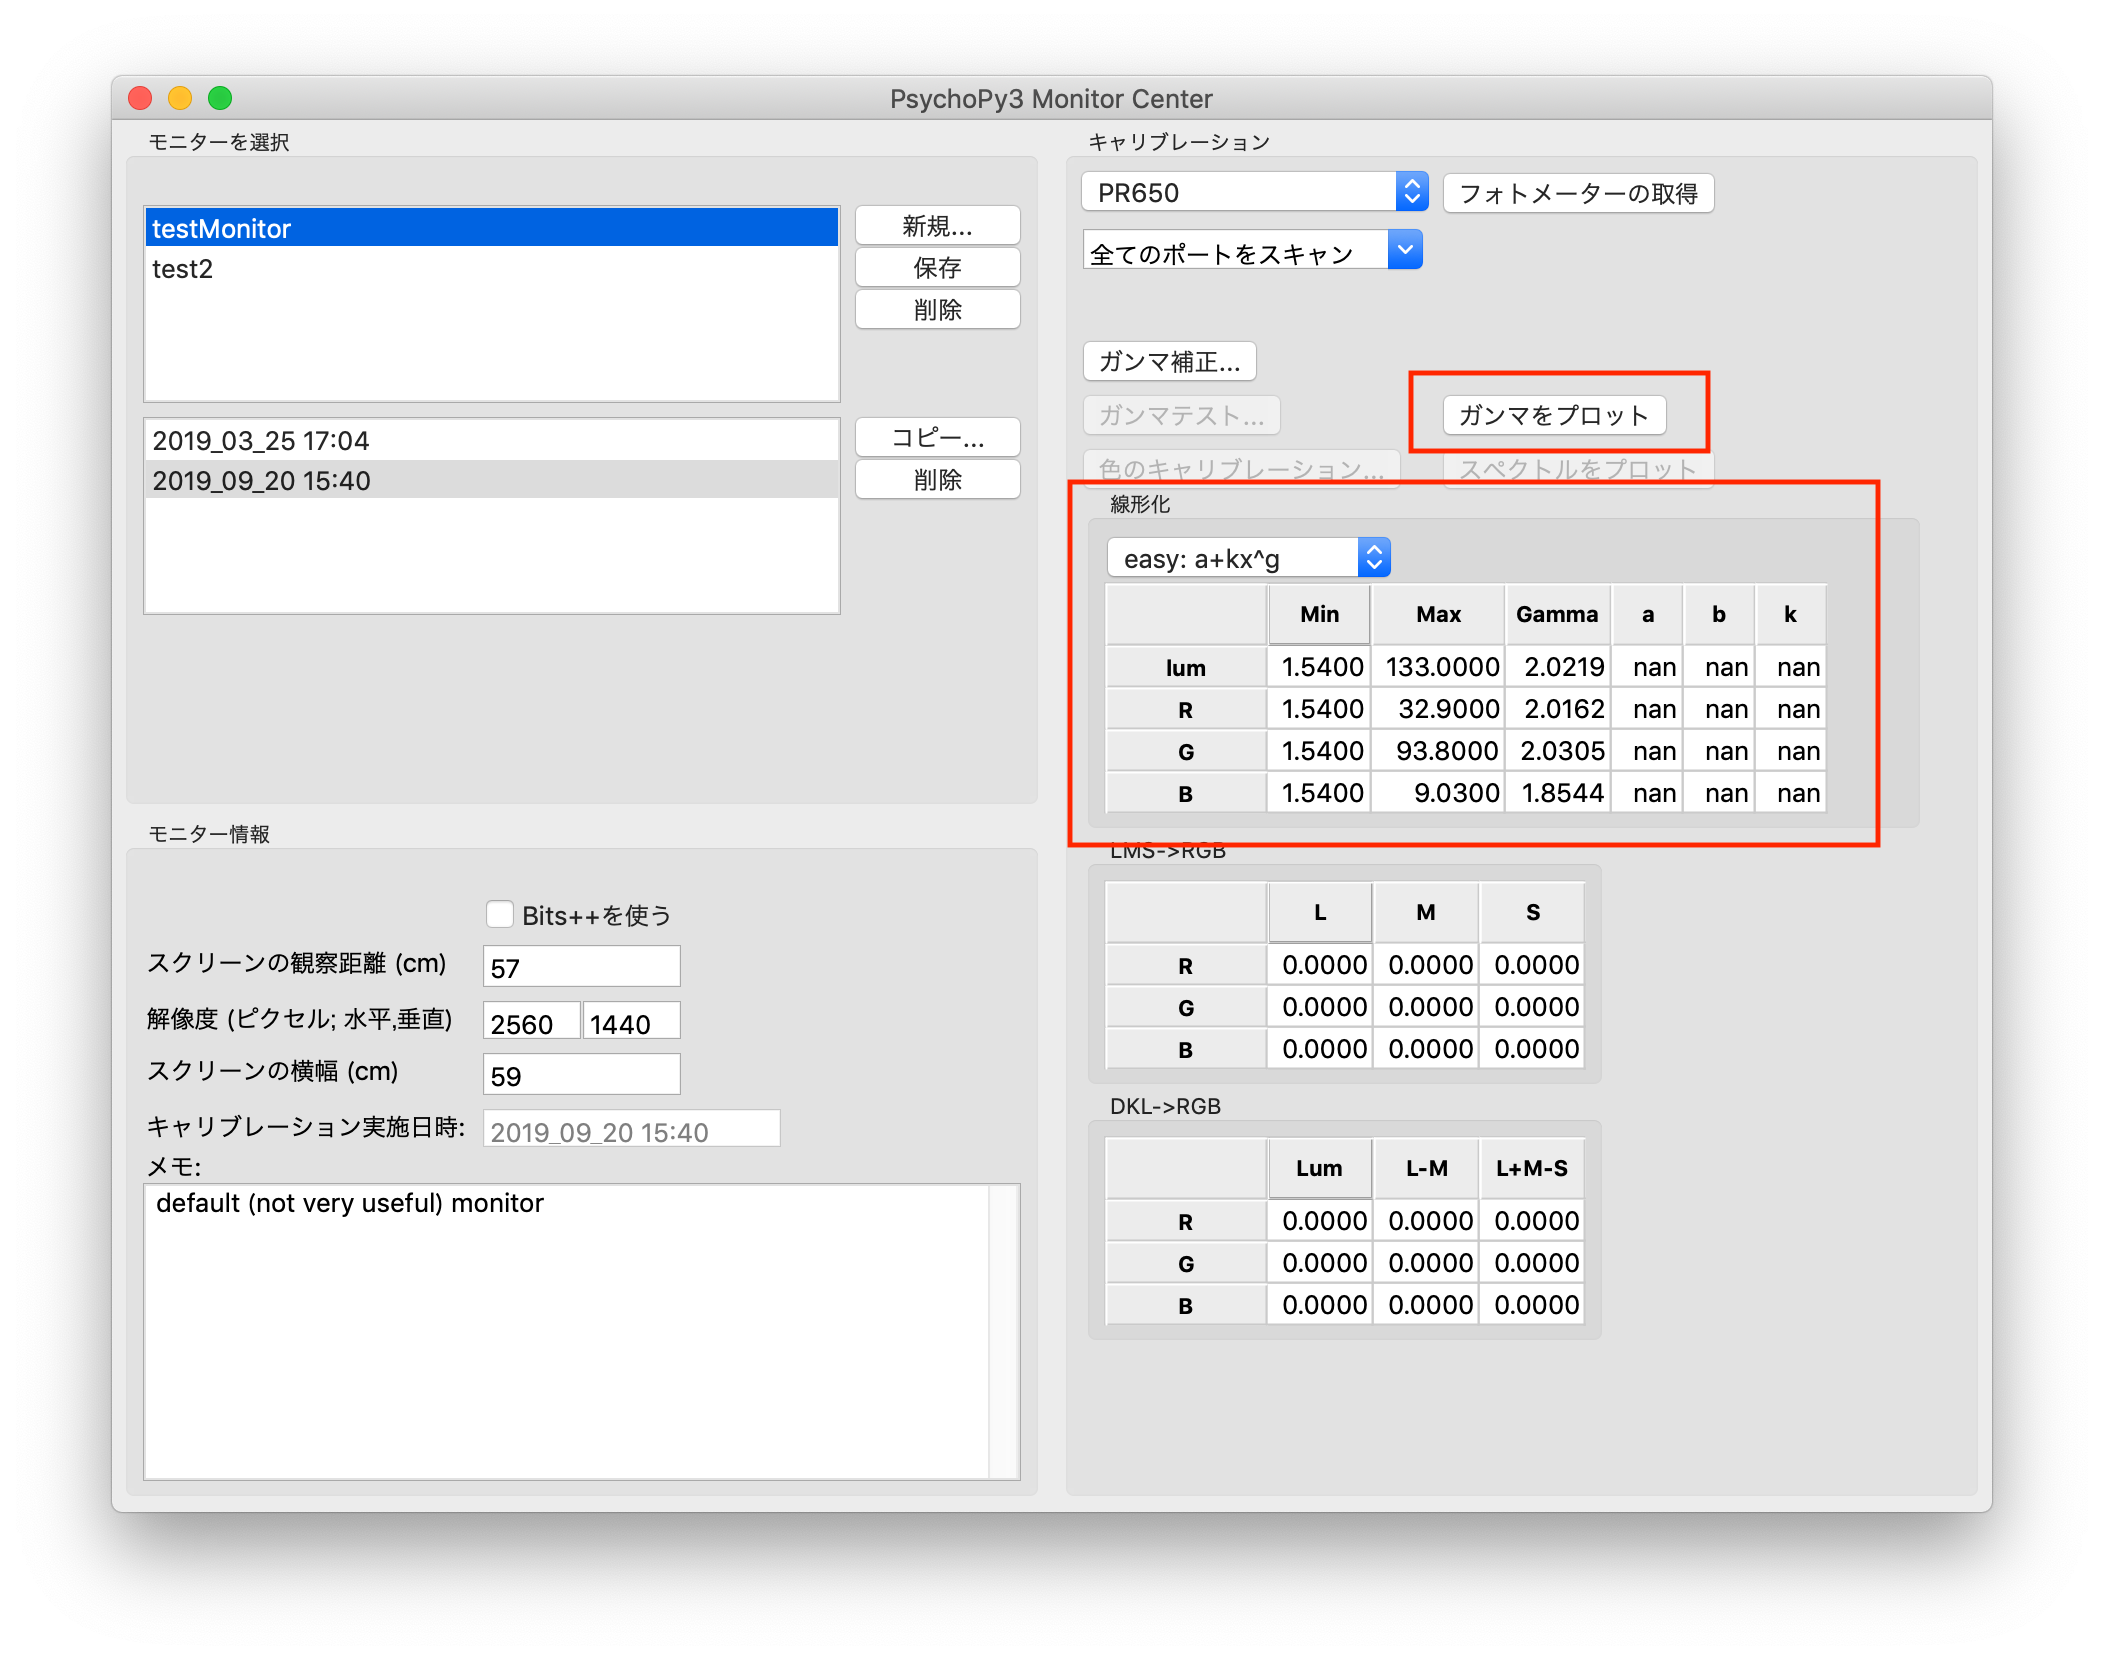Viewport: 2104px width, 1660px height.
Task: Click the Min column header in linearization table
Action: click(x=1319, y=614)
